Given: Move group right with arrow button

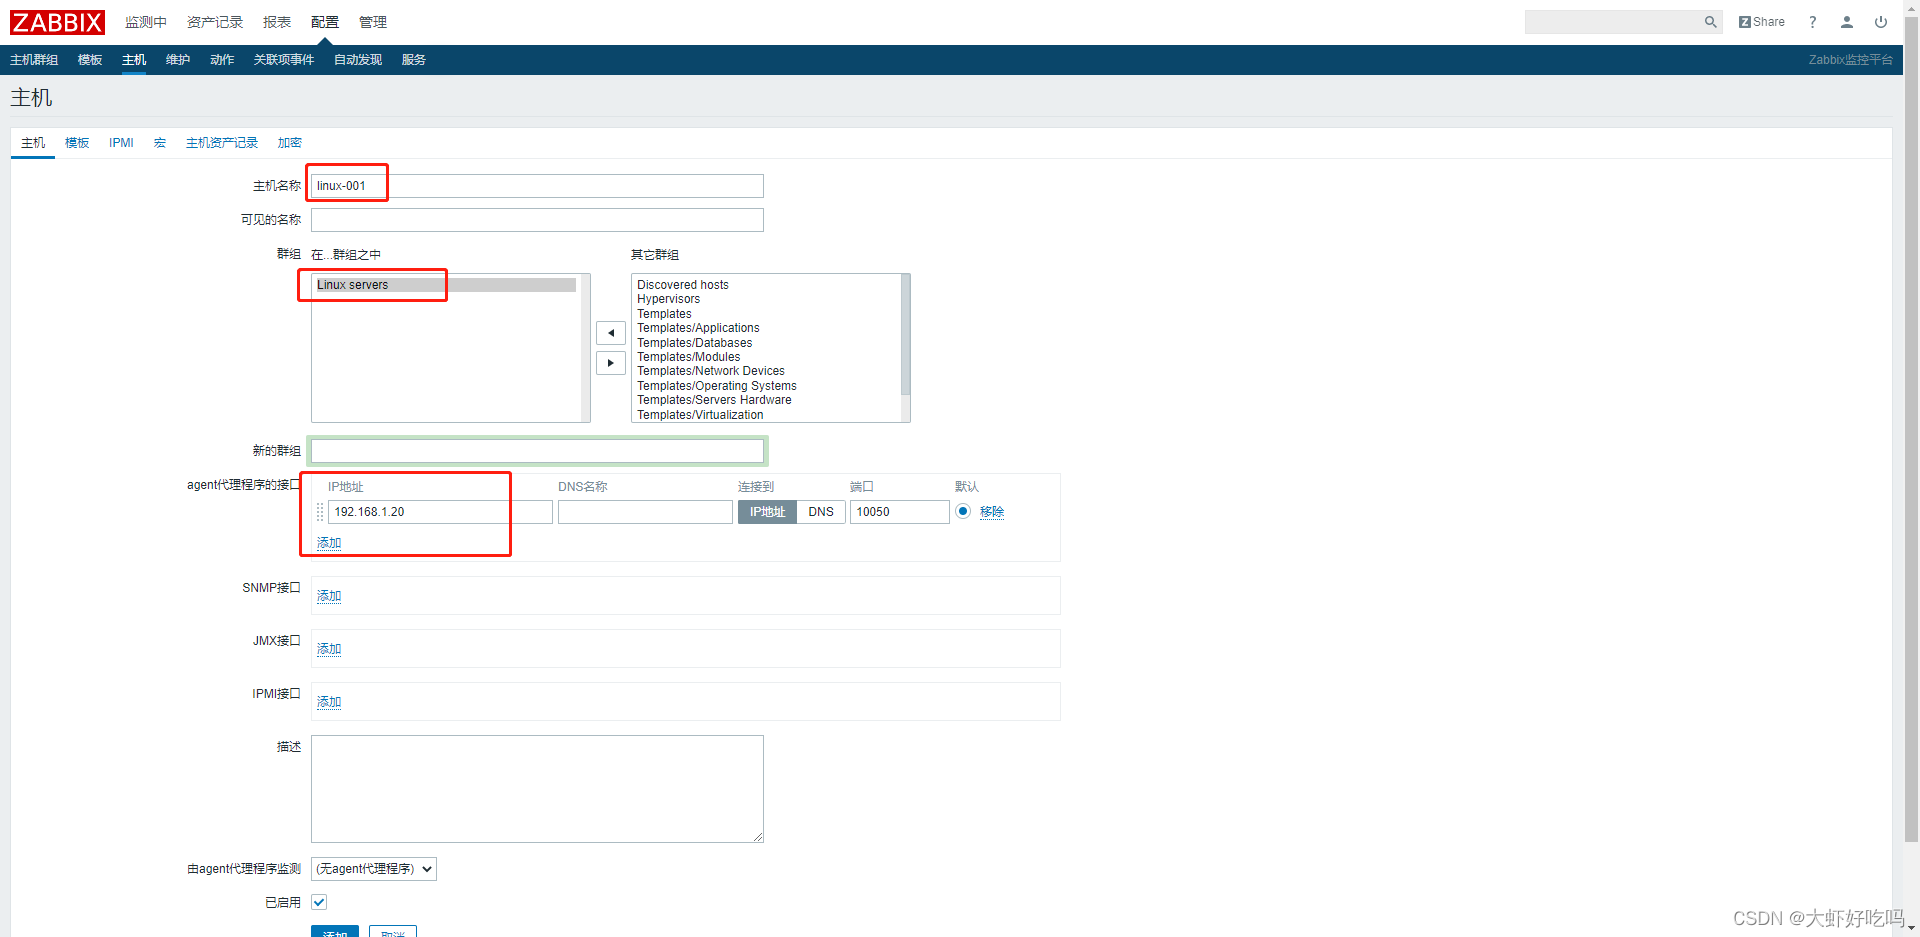Looking at the screenshot, I should click(x=610, y=363).
